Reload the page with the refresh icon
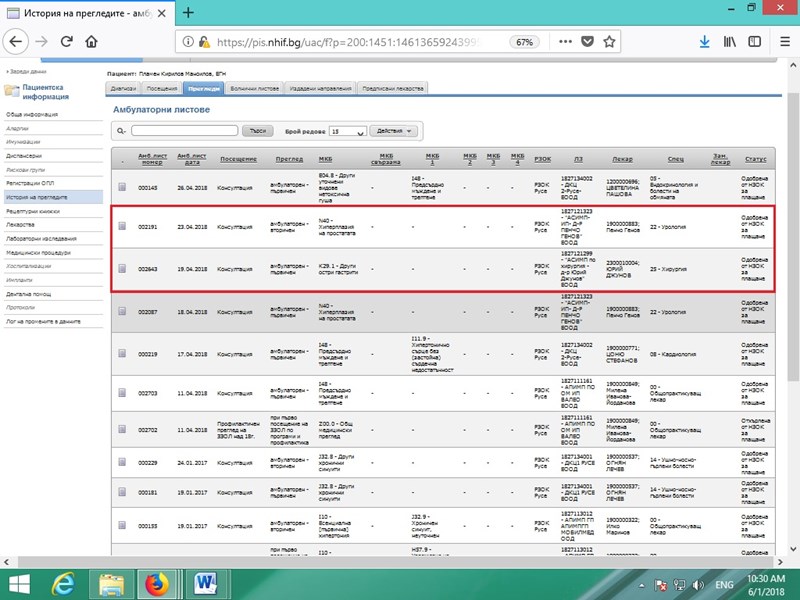 point(66,42)
